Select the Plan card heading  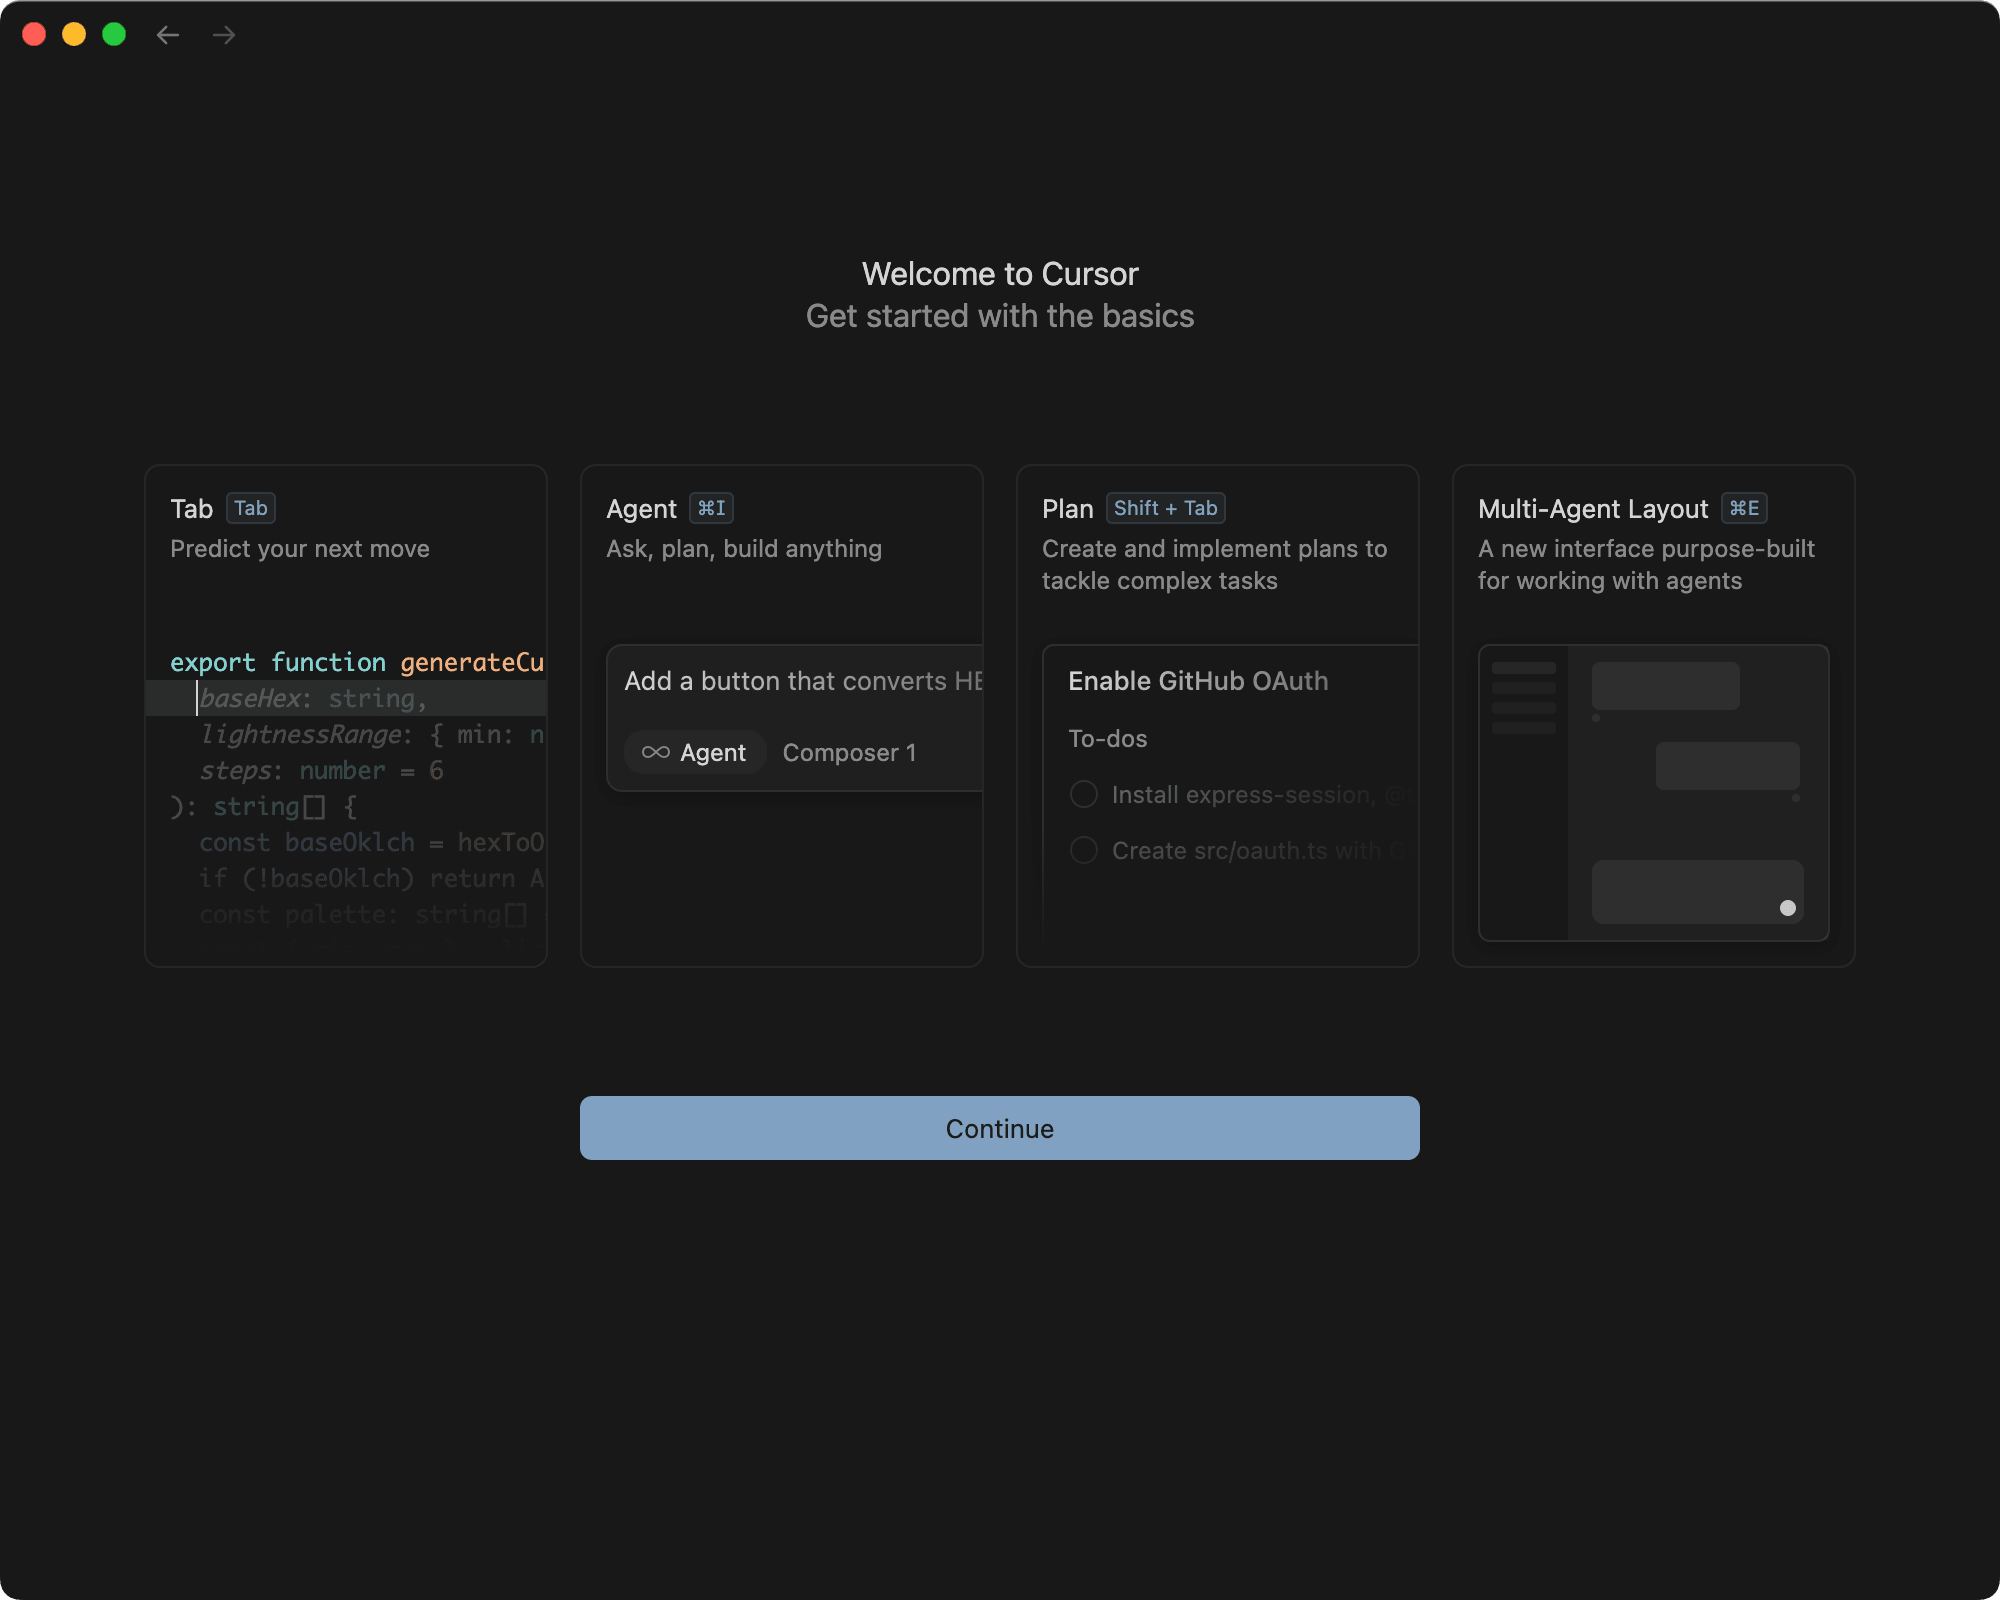coord(1067,508)
